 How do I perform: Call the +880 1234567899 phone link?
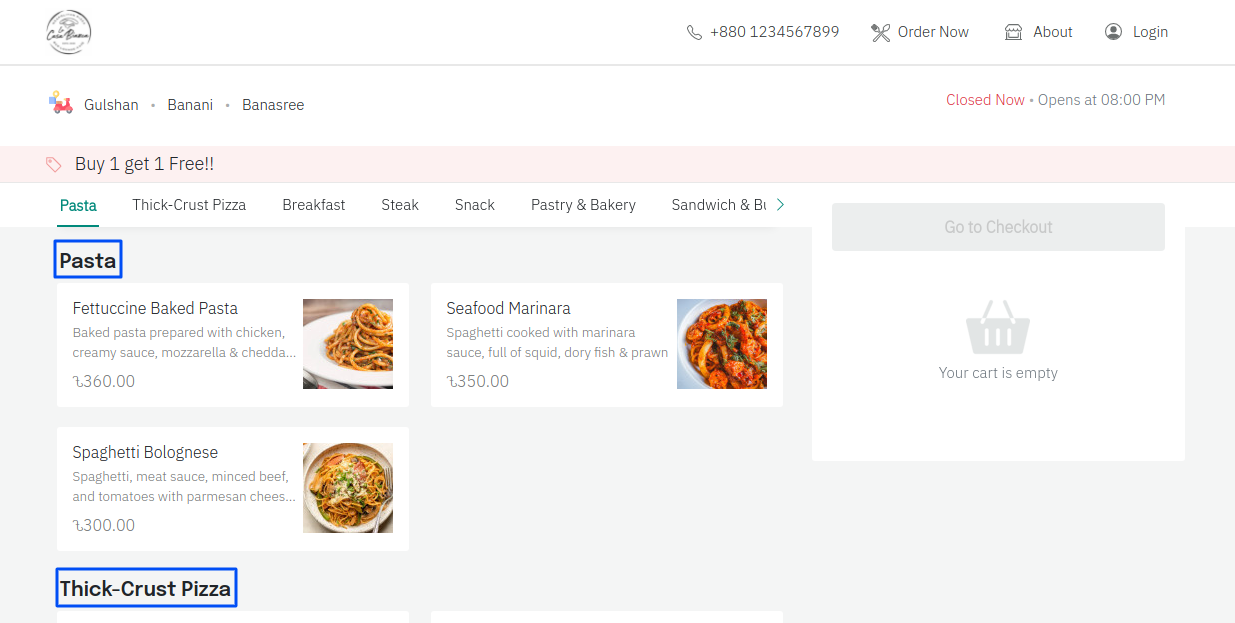coord(774,32)
